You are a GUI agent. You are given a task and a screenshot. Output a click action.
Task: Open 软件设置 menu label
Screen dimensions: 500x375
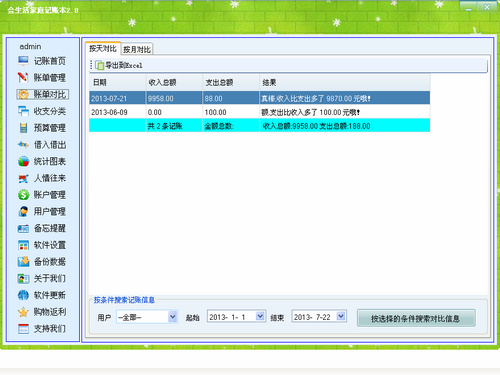coord(50,245)
